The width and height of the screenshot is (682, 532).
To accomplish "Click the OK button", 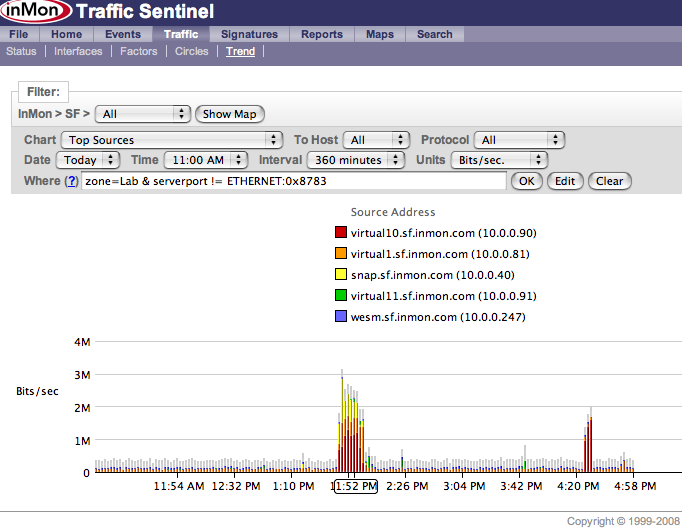I will point(526,181).
